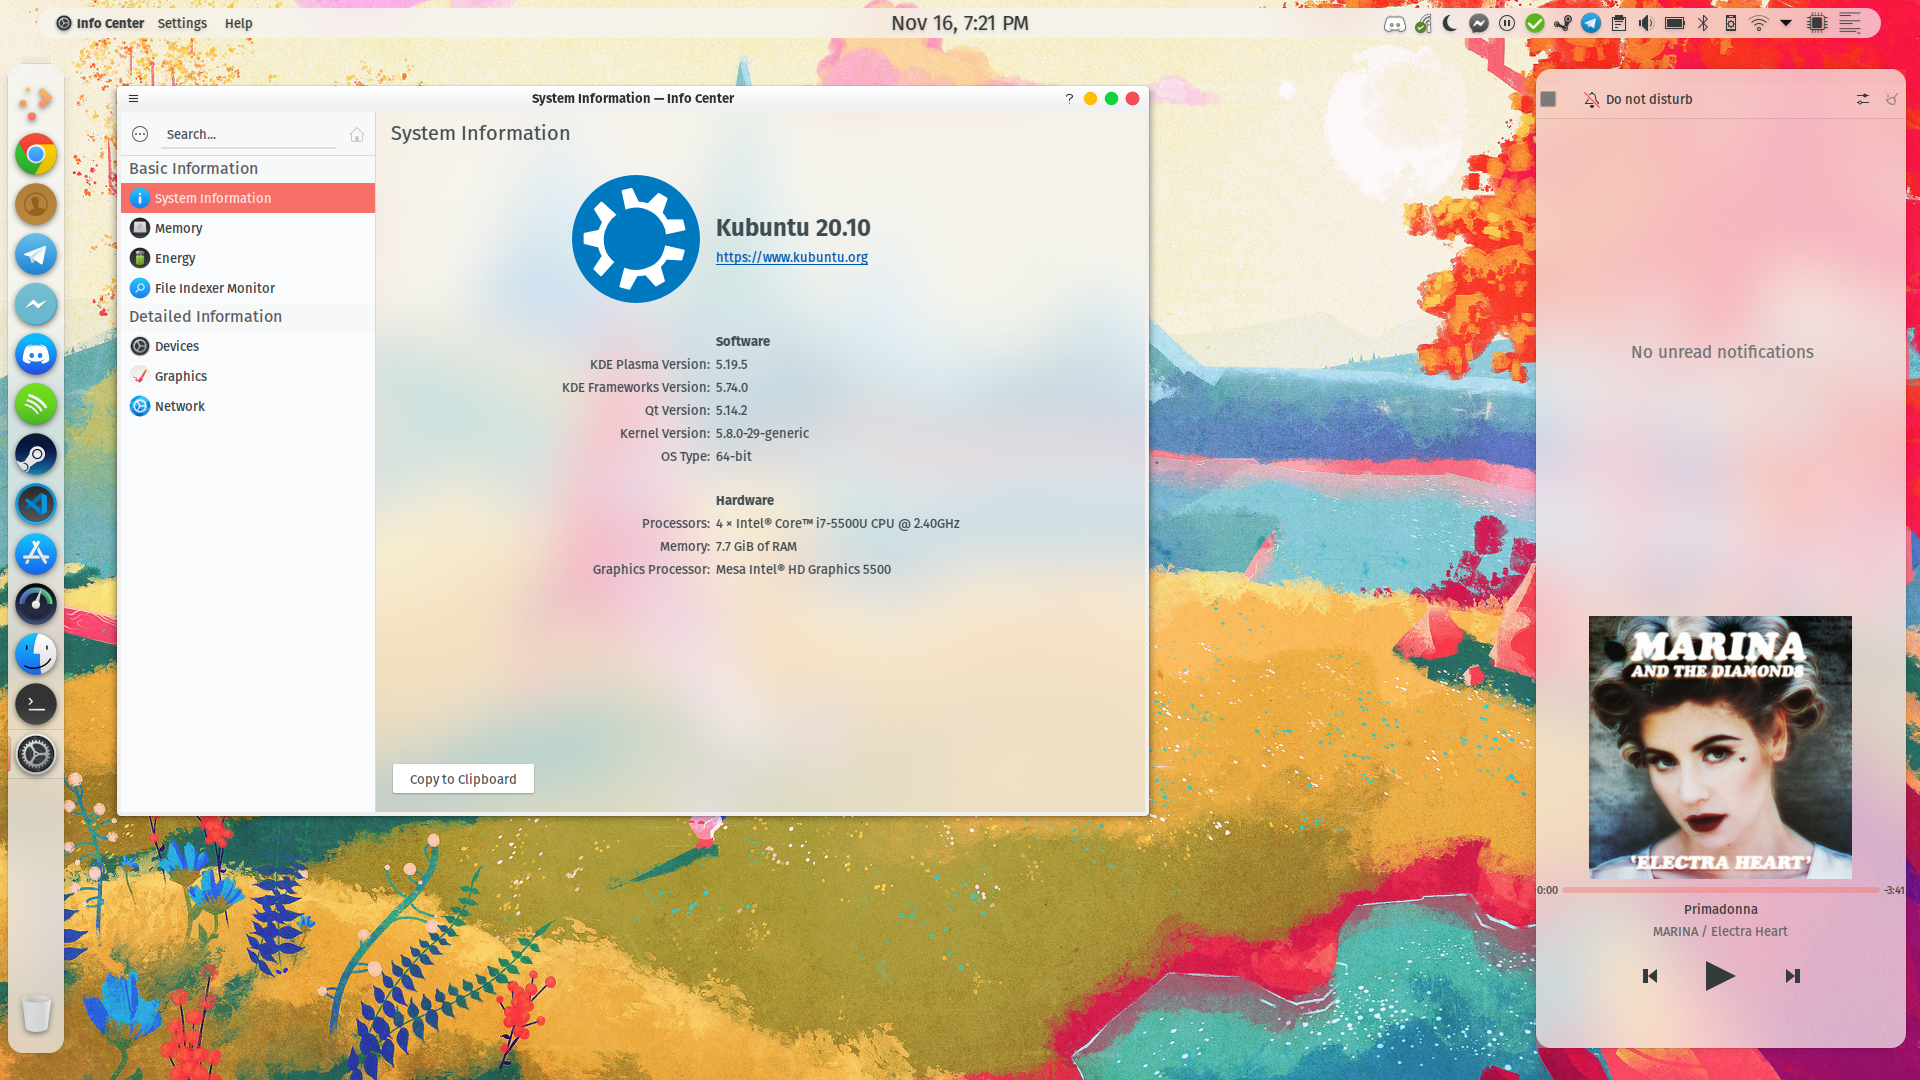Open the hamburger menu in Info Center window

pyautogui.click(x=133, y=98)
